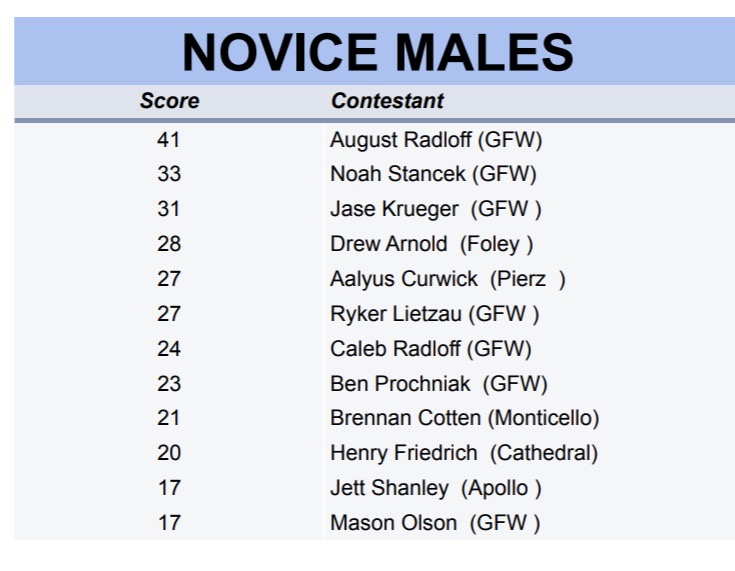Click score 33 for Noah Stancek
The image size is (735, 571).
pos(169,174)
